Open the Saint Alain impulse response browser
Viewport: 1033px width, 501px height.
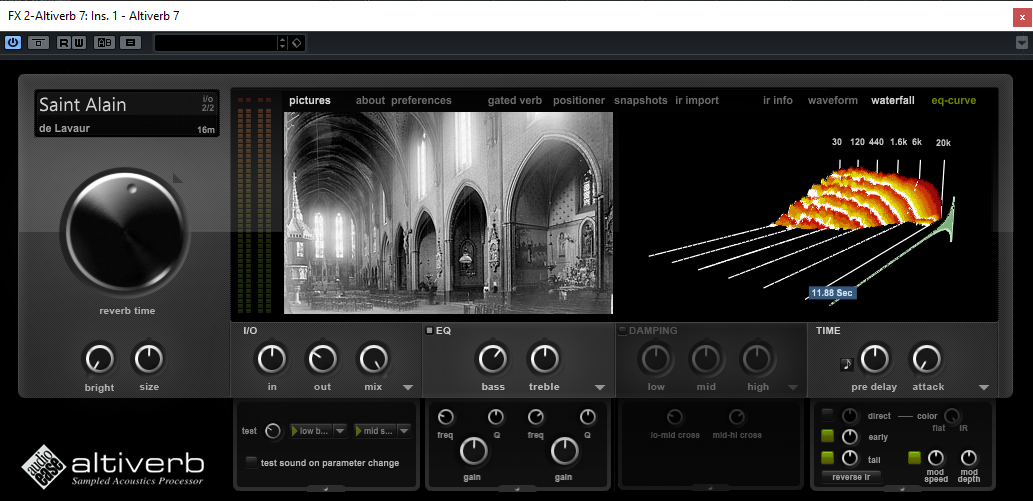point(127,113)
